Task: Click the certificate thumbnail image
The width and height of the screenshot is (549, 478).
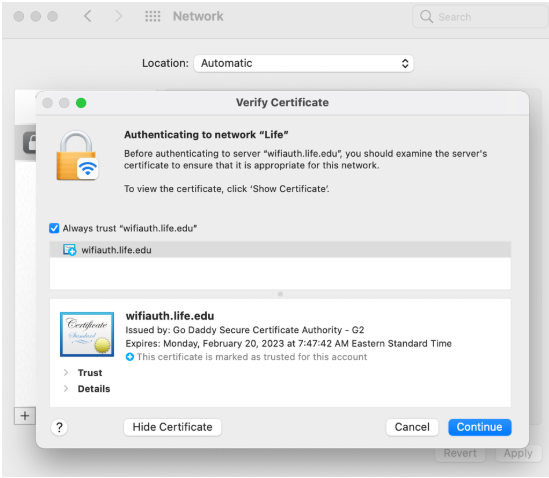Action: [87, 334]
